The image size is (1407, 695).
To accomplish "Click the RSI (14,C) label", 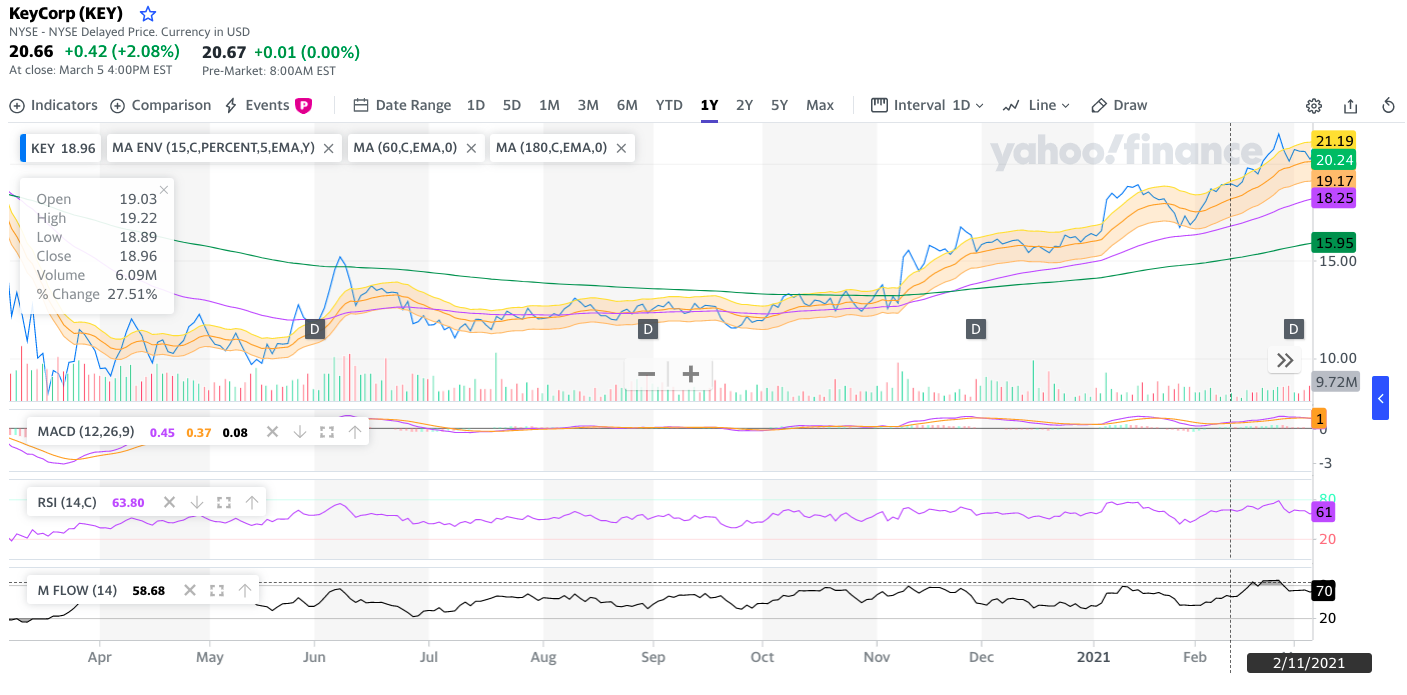I will pos(67,502).
